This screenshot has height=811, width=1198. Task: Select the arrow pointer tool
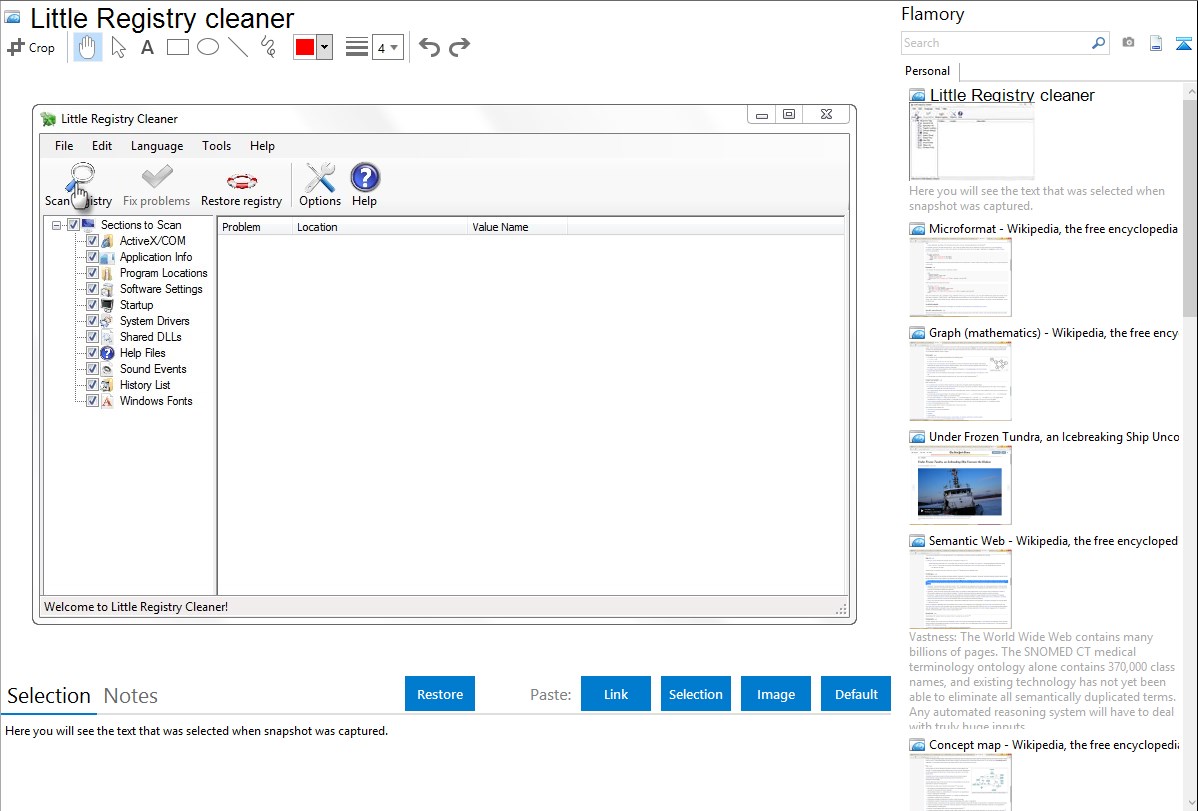click(118, 47)
